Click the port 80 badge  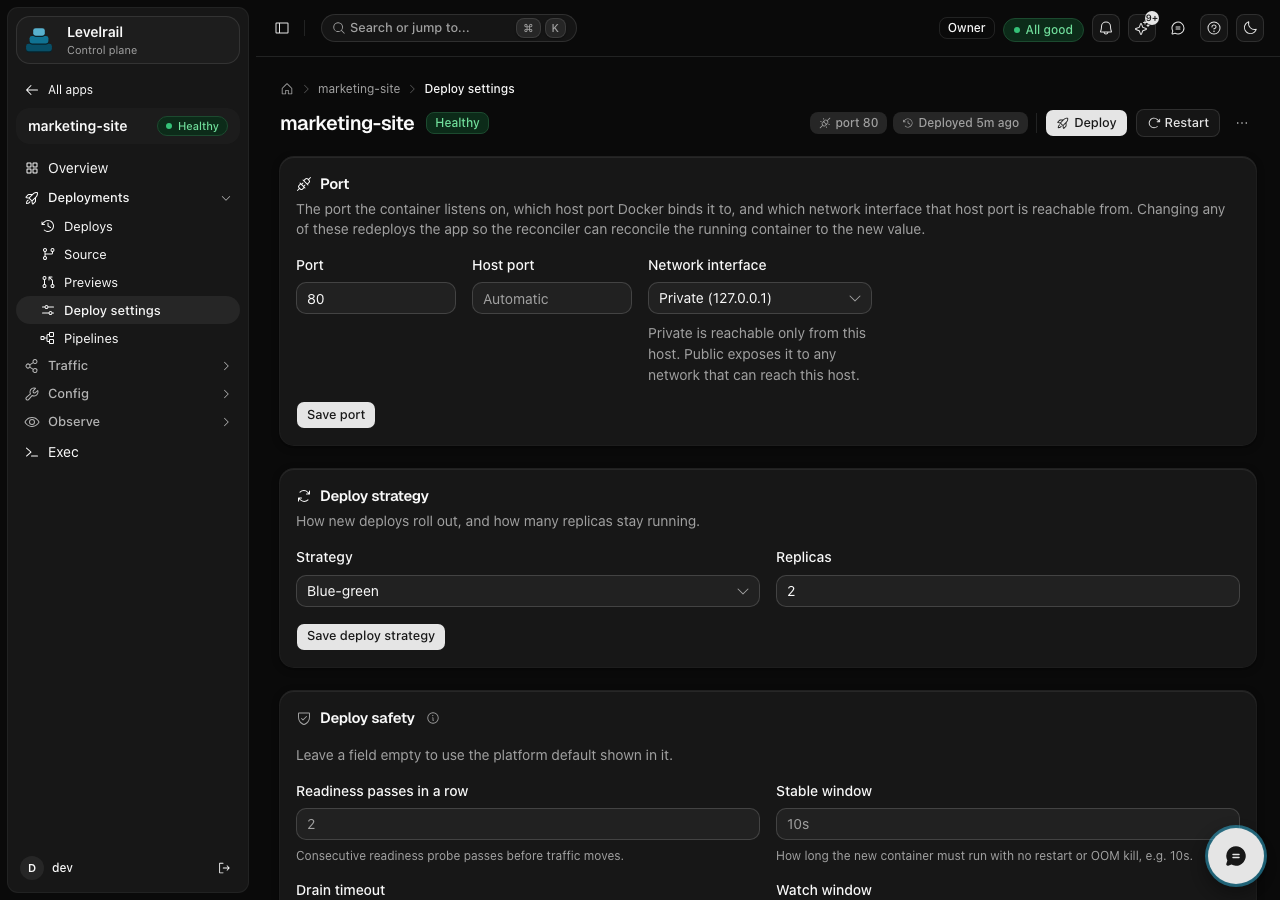[849, 123]
